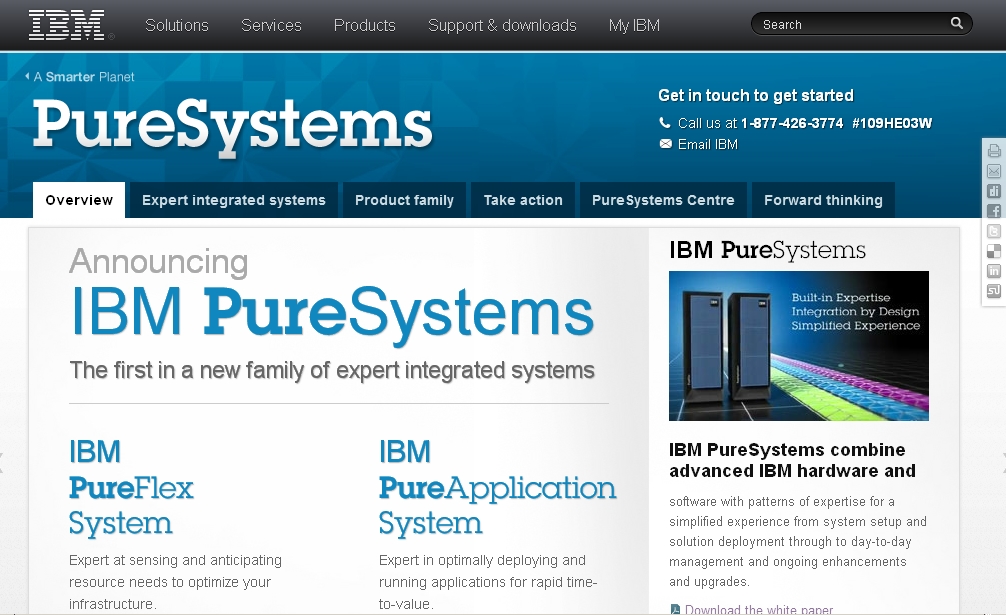The height and width of the screenshot is (615, 1006).
Task: Click 'Get in touch to get started' heading
Action: 756,96
